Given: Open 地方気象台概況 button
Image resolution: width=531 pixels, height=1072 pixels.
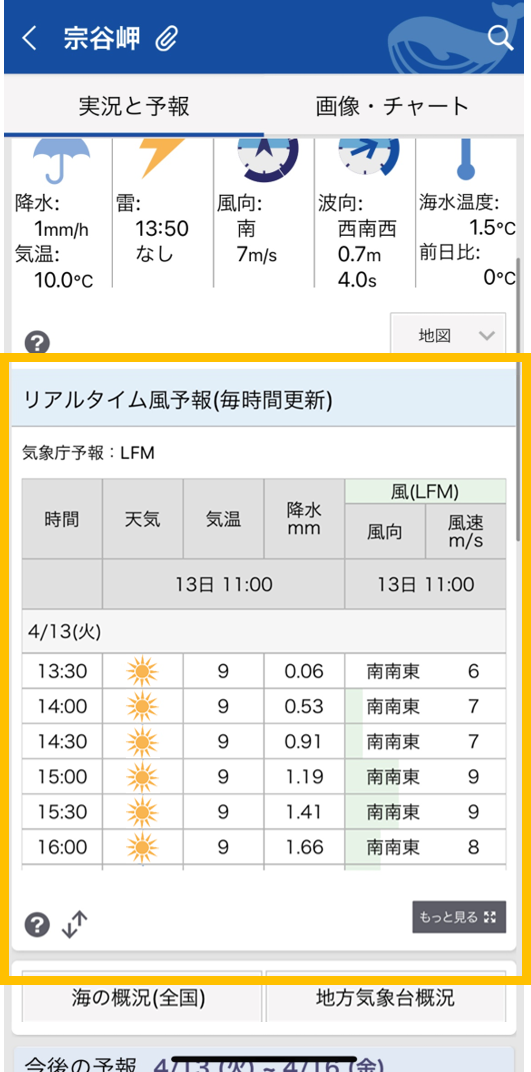Looking at the screenshot, I should [385, 997].
